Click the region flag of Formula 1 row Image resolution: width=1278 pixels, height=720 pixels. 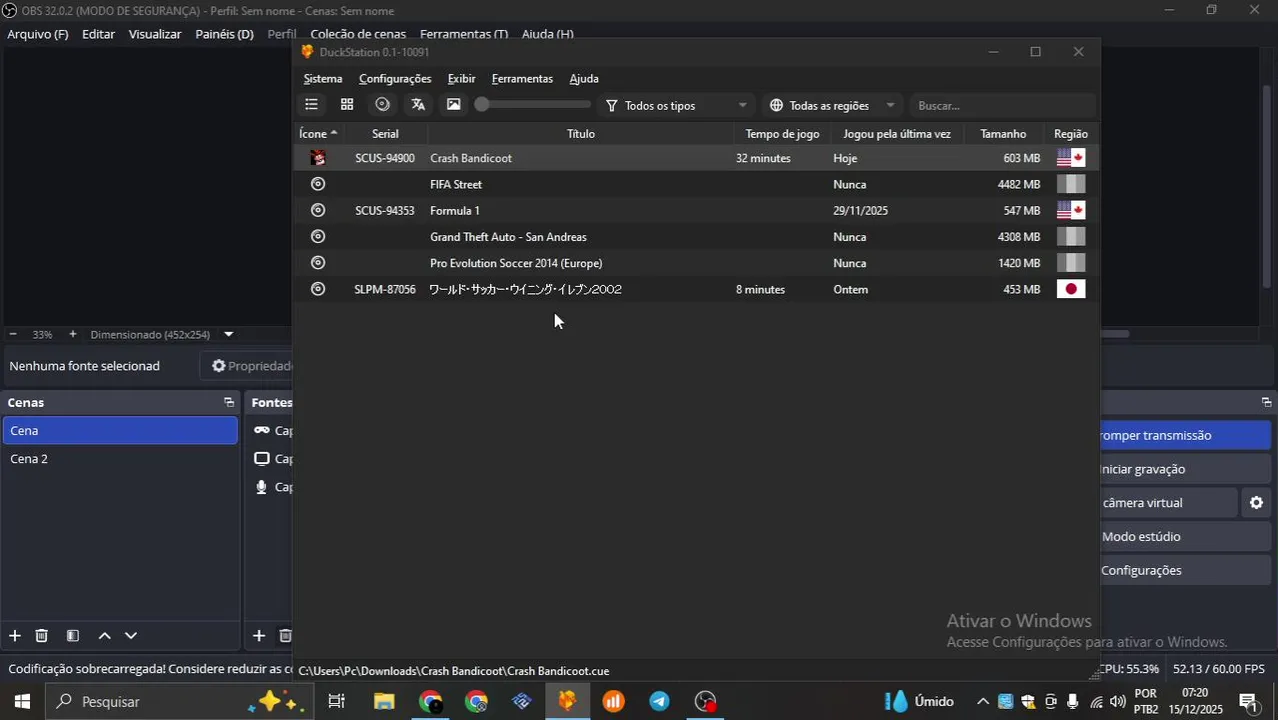[1070, 210]
